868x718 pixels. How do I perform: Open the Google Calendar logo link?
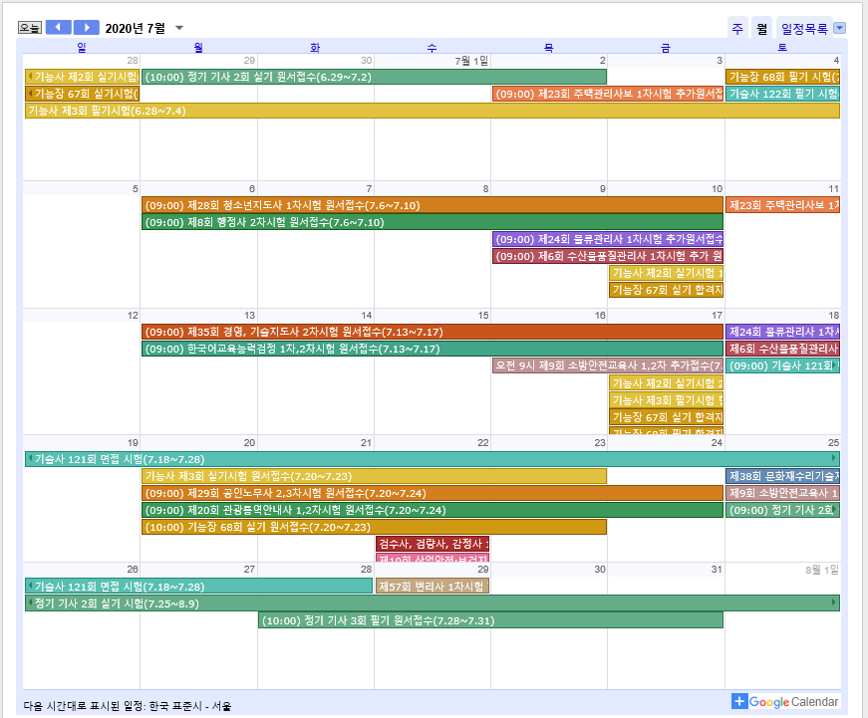794,702
